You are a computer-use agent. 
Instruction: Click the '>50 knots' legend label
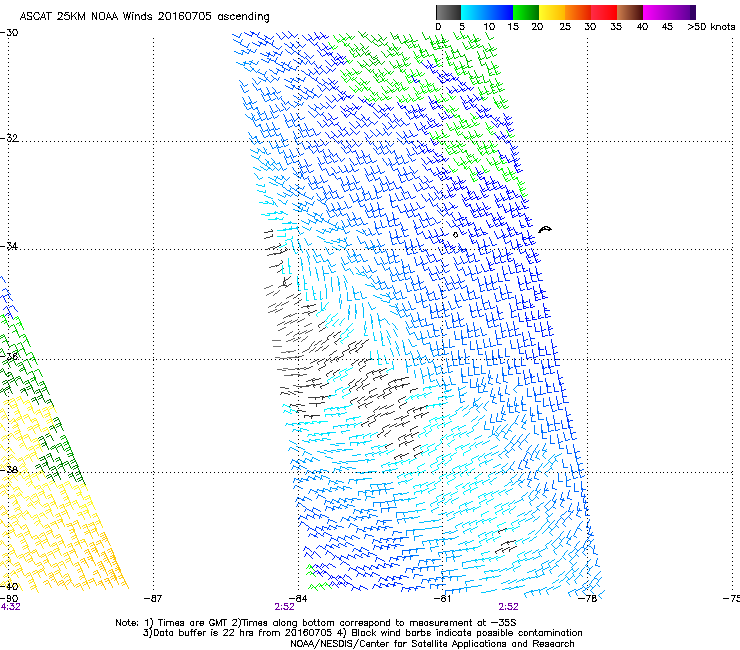coord(711,27)
